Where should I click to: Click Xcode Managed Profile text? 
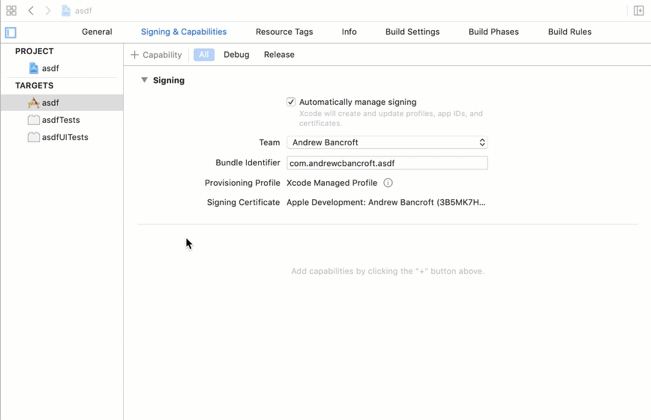332,183
